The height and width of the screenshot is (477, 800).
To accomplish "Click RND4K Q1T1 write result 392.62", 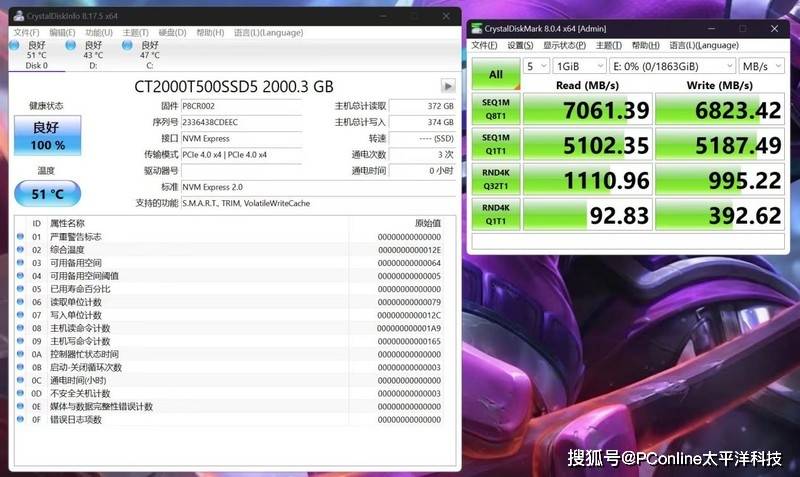I will click(x=720, y=214).
